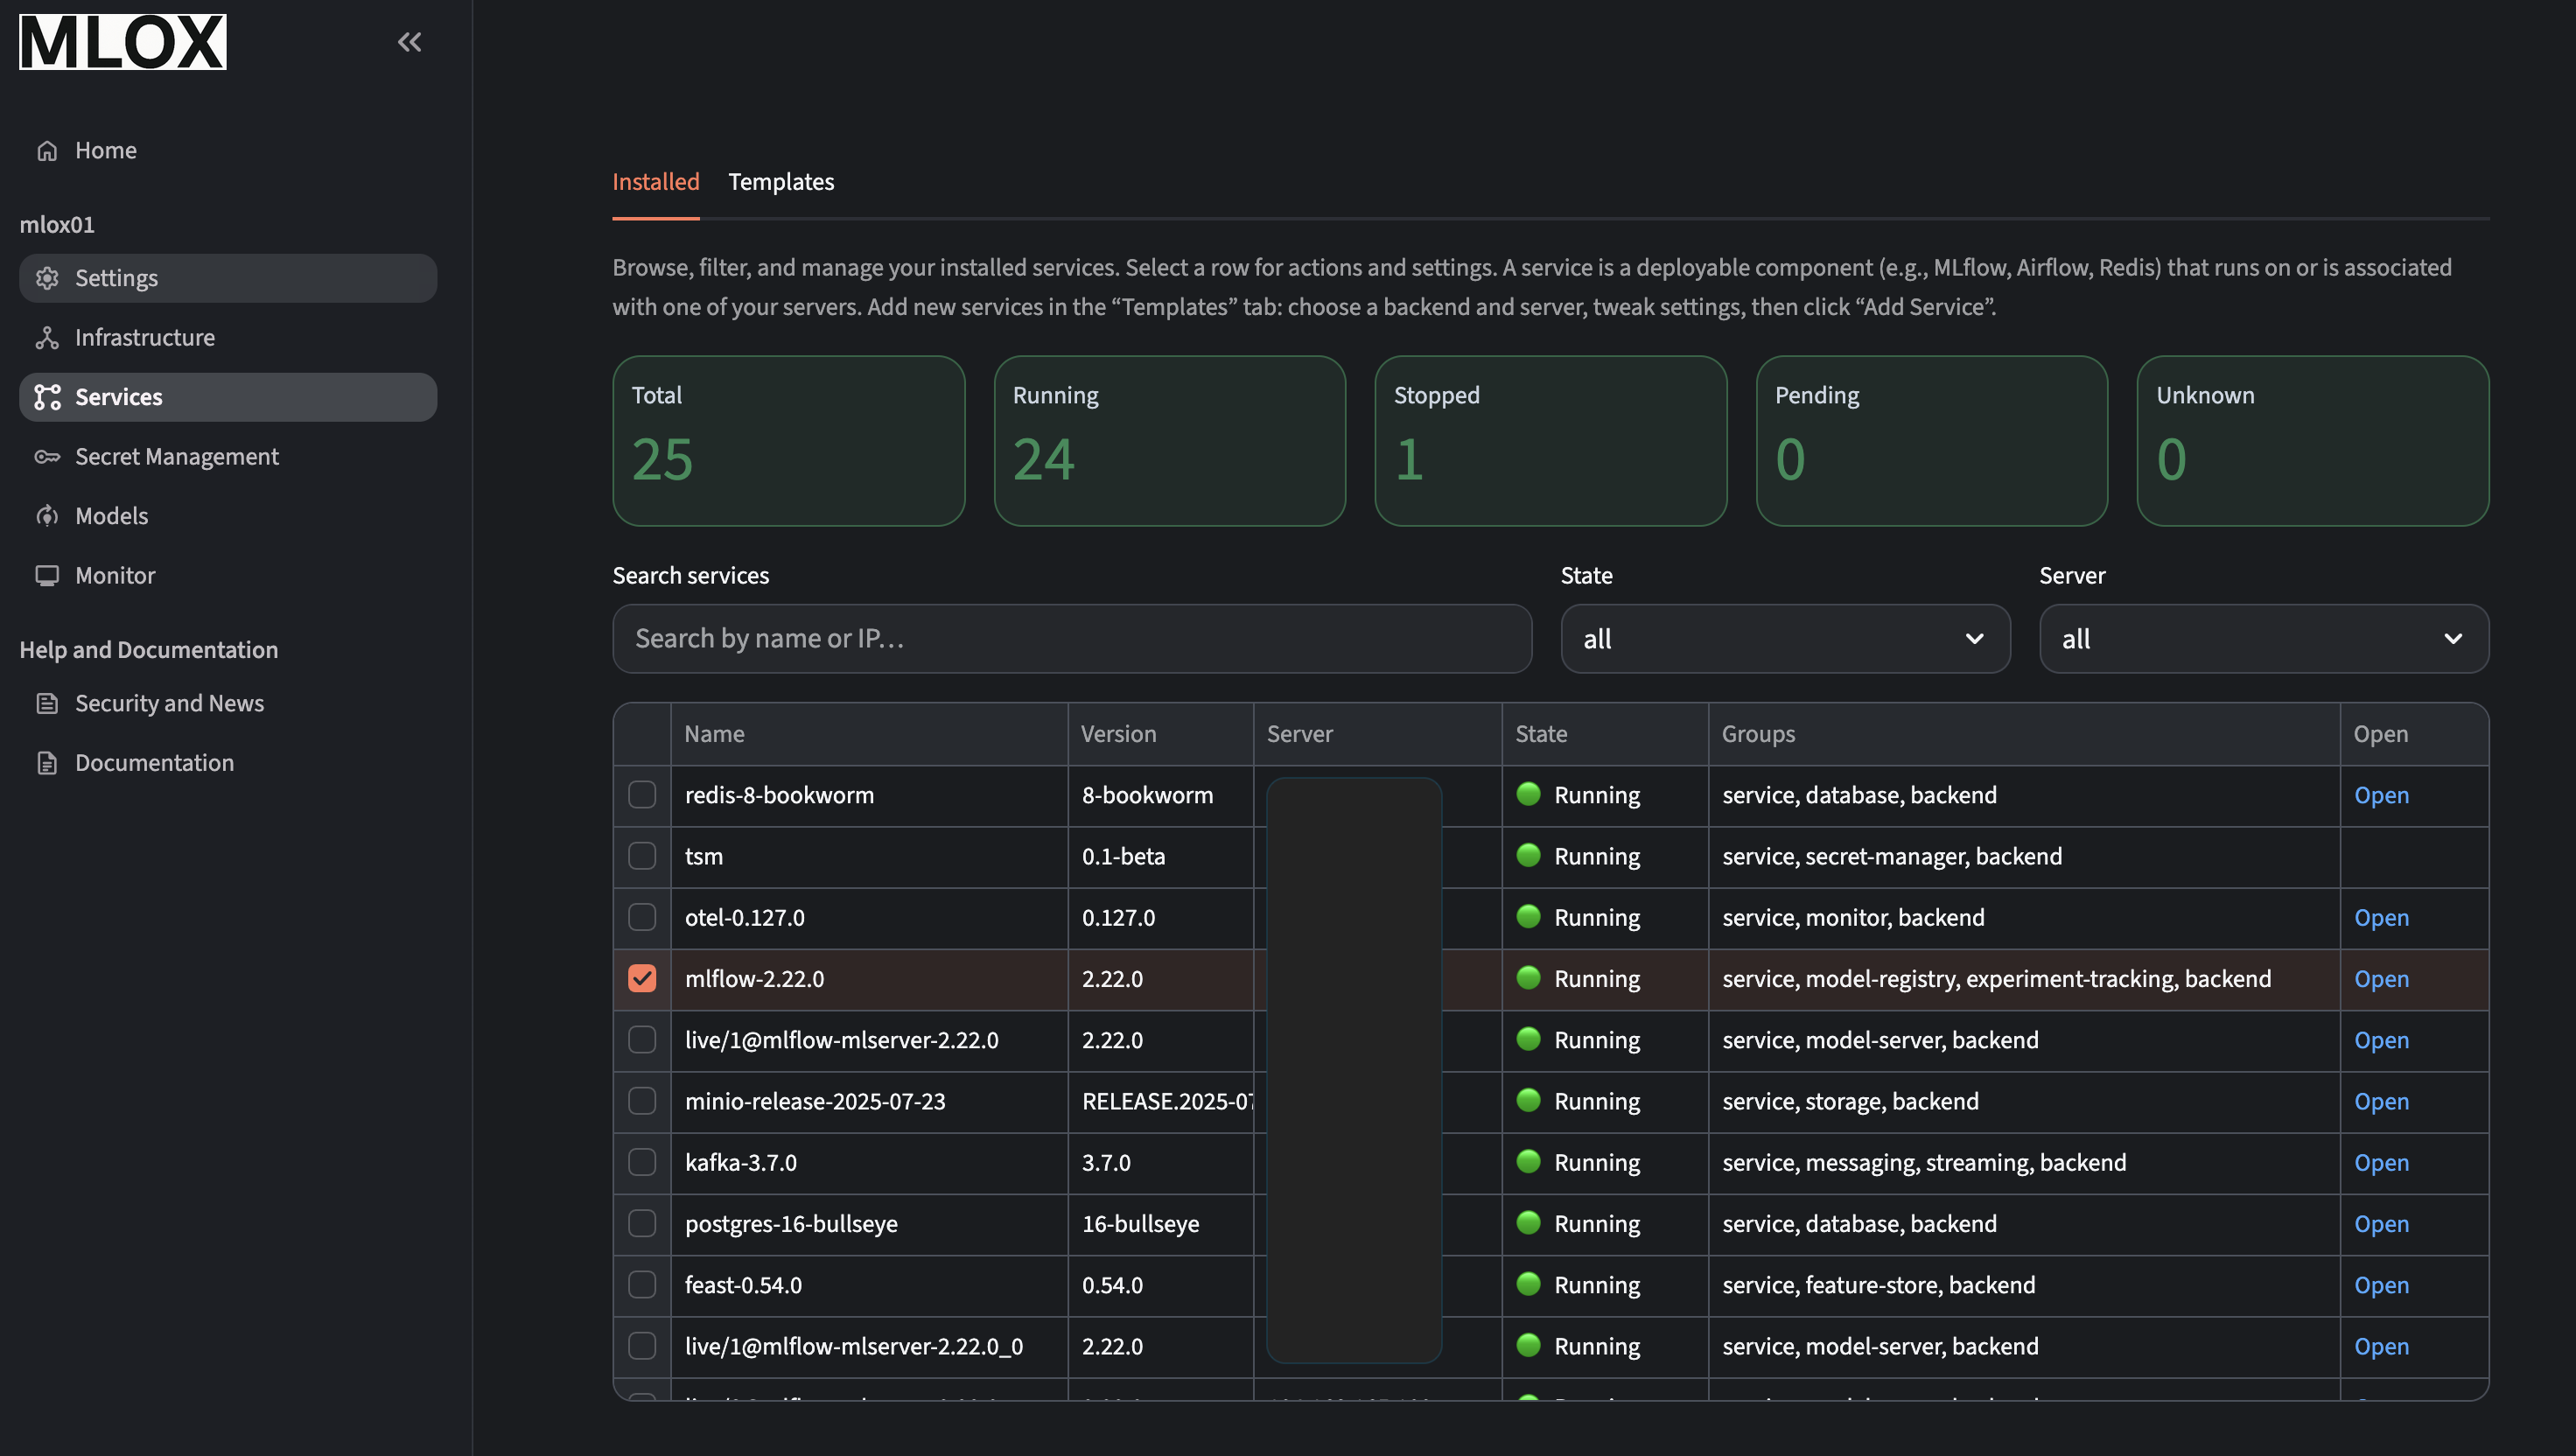Open Documentation from the sidebar

point(154,762)
